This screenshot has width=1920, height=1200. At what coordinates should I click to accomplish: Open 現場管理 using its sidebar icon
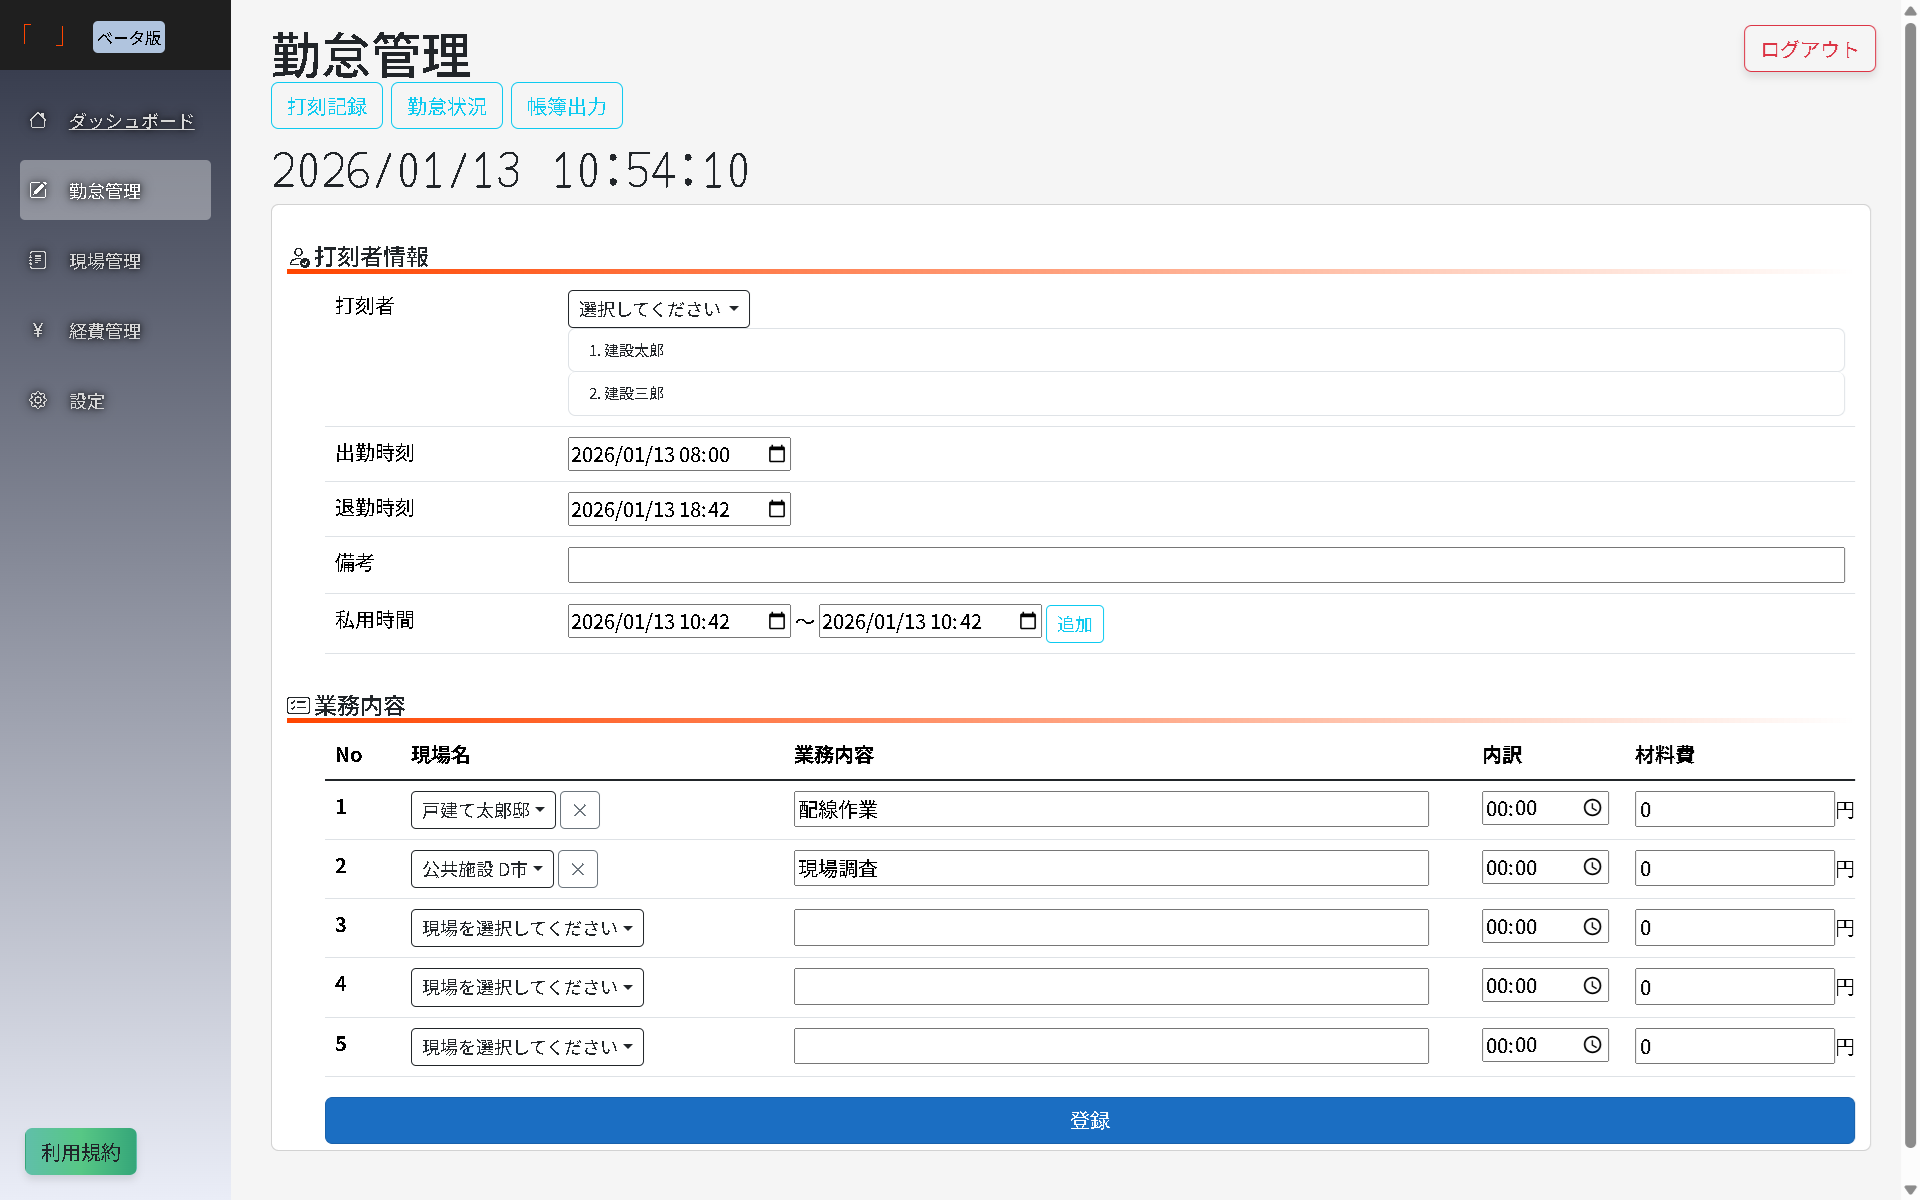(38, 260)
